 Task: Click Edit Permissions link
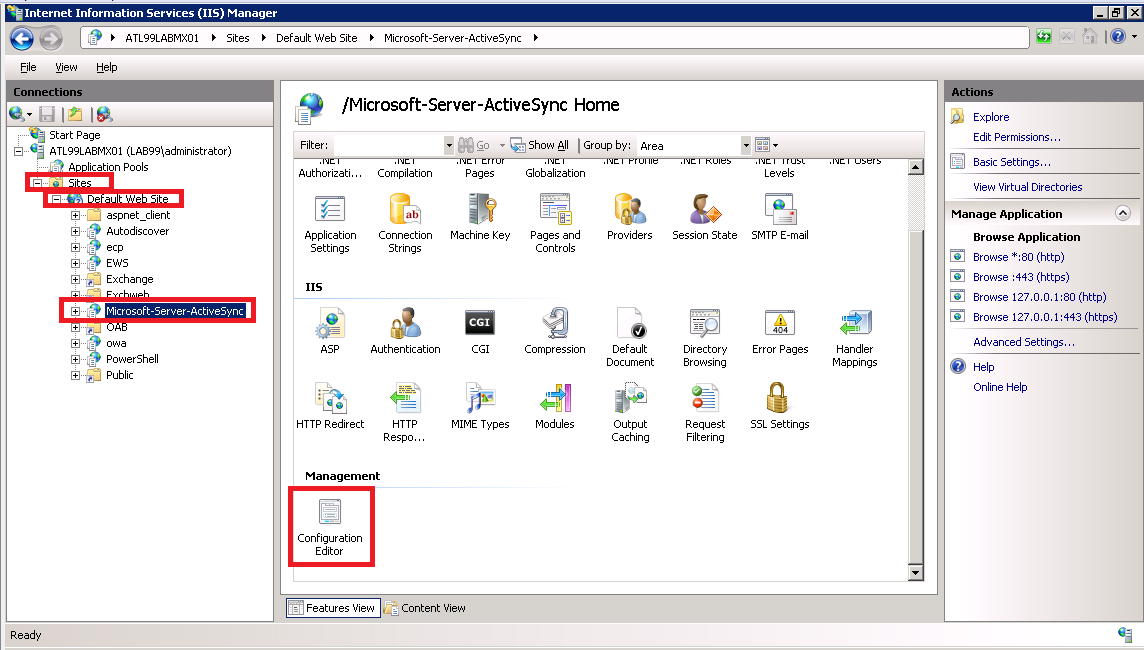click(x=1016, y=137)
